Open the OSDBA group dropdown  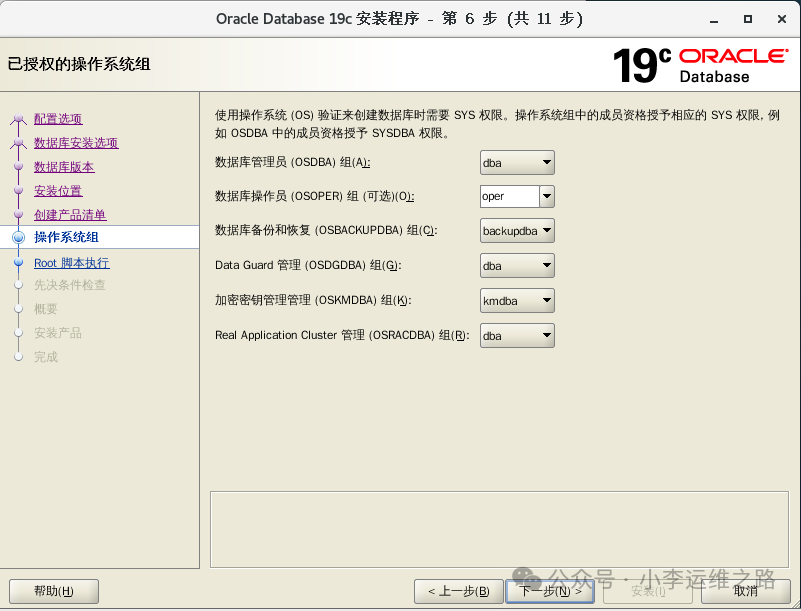click(517, 163)
